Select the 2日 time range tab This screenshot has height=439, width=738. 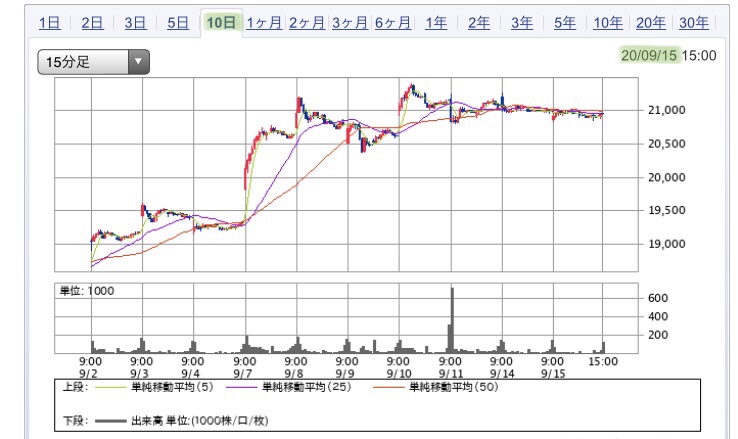pyautogui.click(x=92, y=23)
